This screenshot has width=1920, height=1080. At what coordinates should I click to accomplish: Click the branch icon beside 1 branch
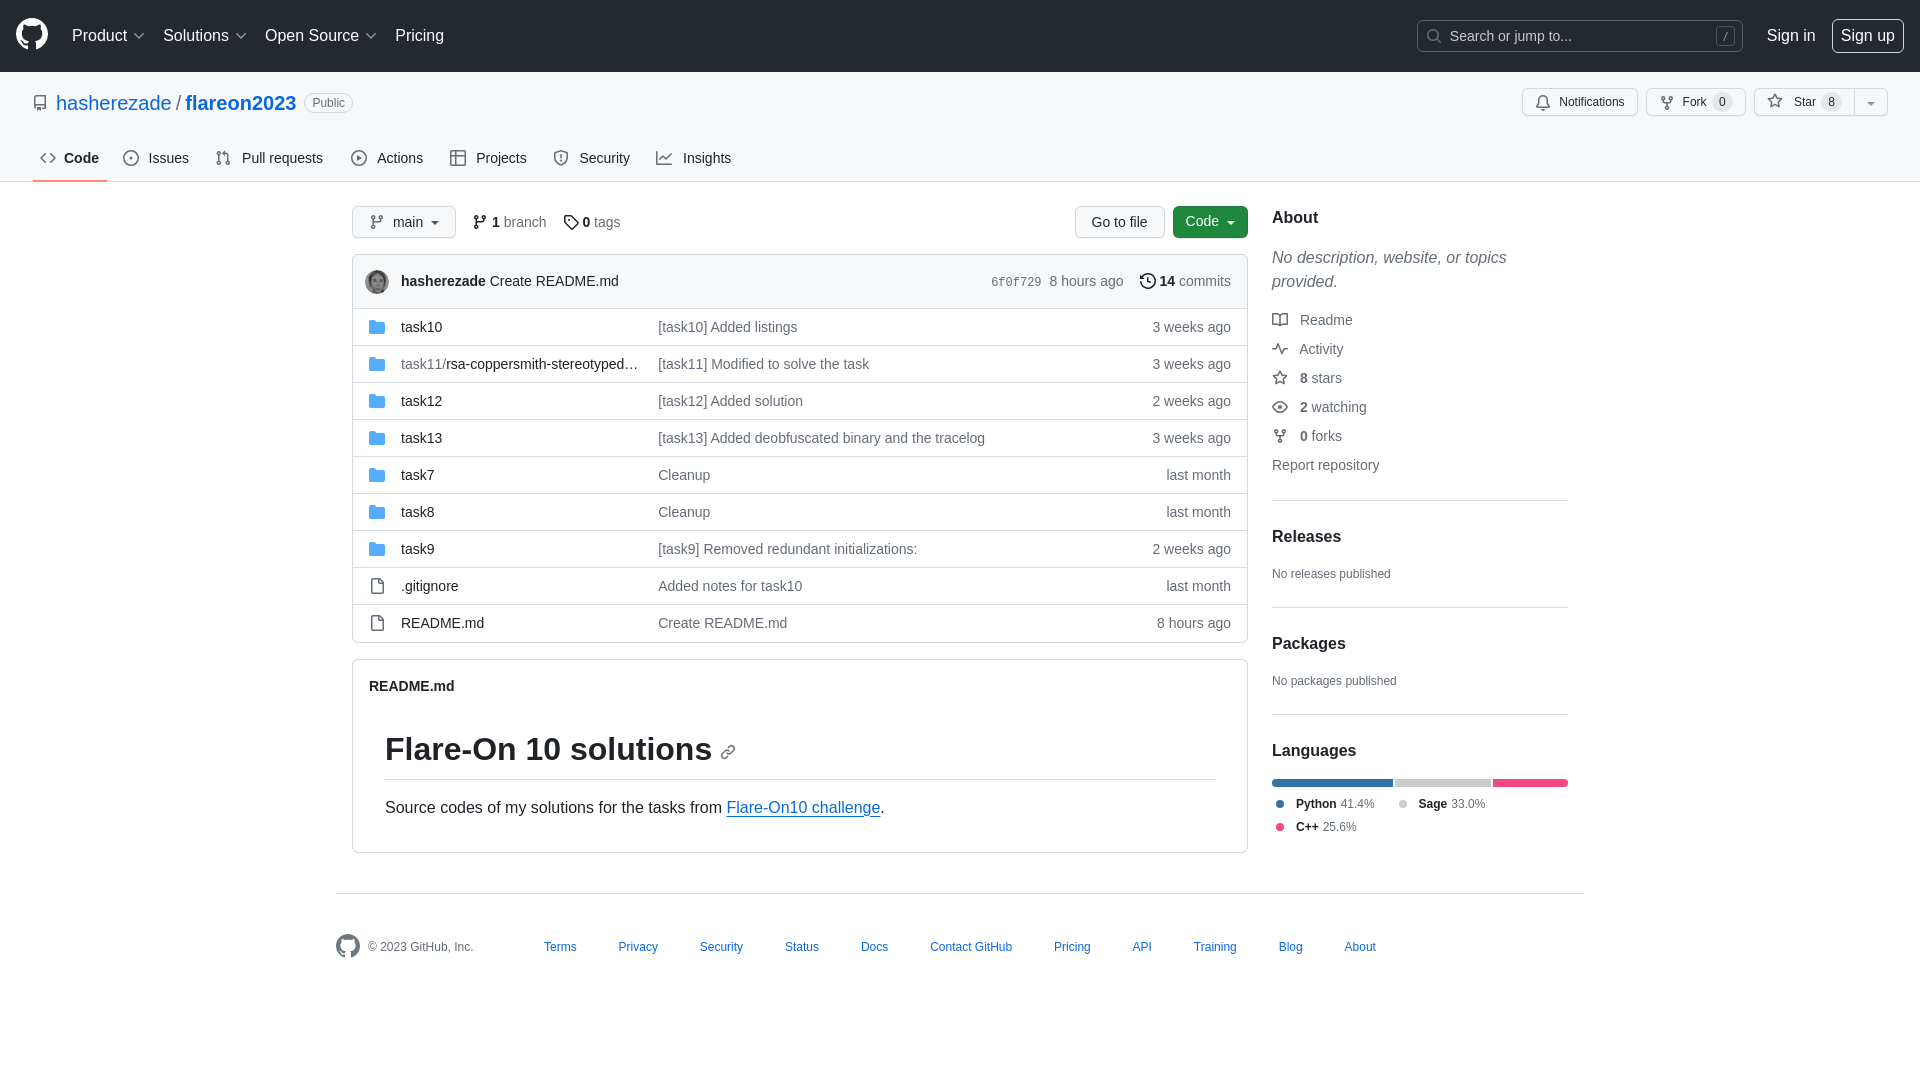(480, 222)
